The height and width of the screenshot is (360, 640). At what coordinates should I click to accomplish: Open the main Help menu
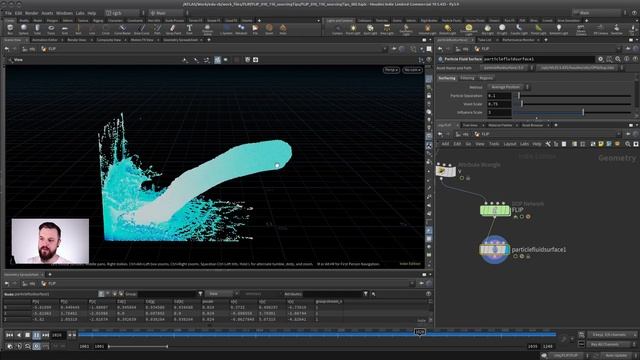click(x=92, y=13)
